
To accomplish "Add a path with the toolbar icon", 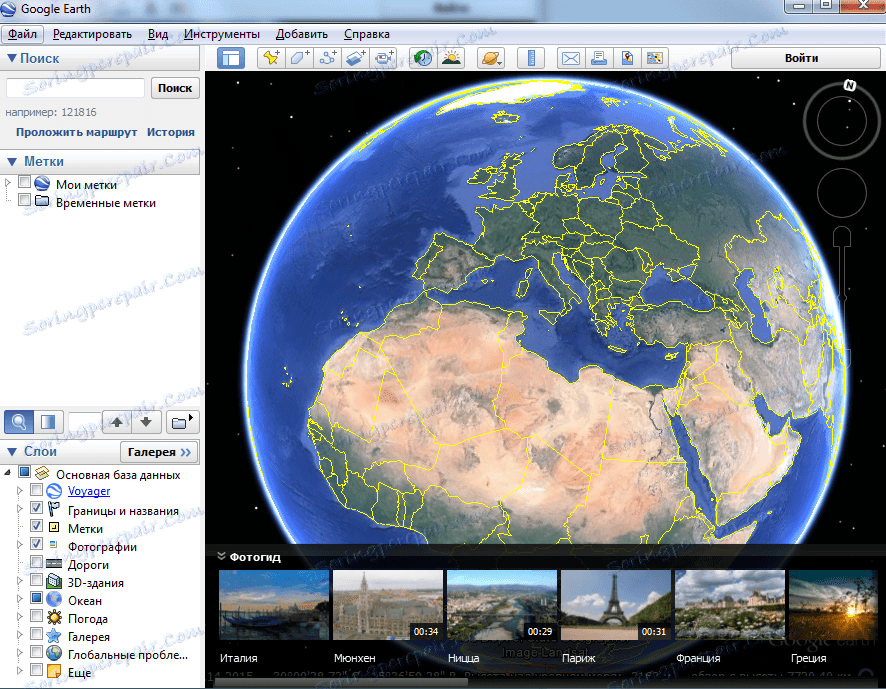I will coord(328,58).
